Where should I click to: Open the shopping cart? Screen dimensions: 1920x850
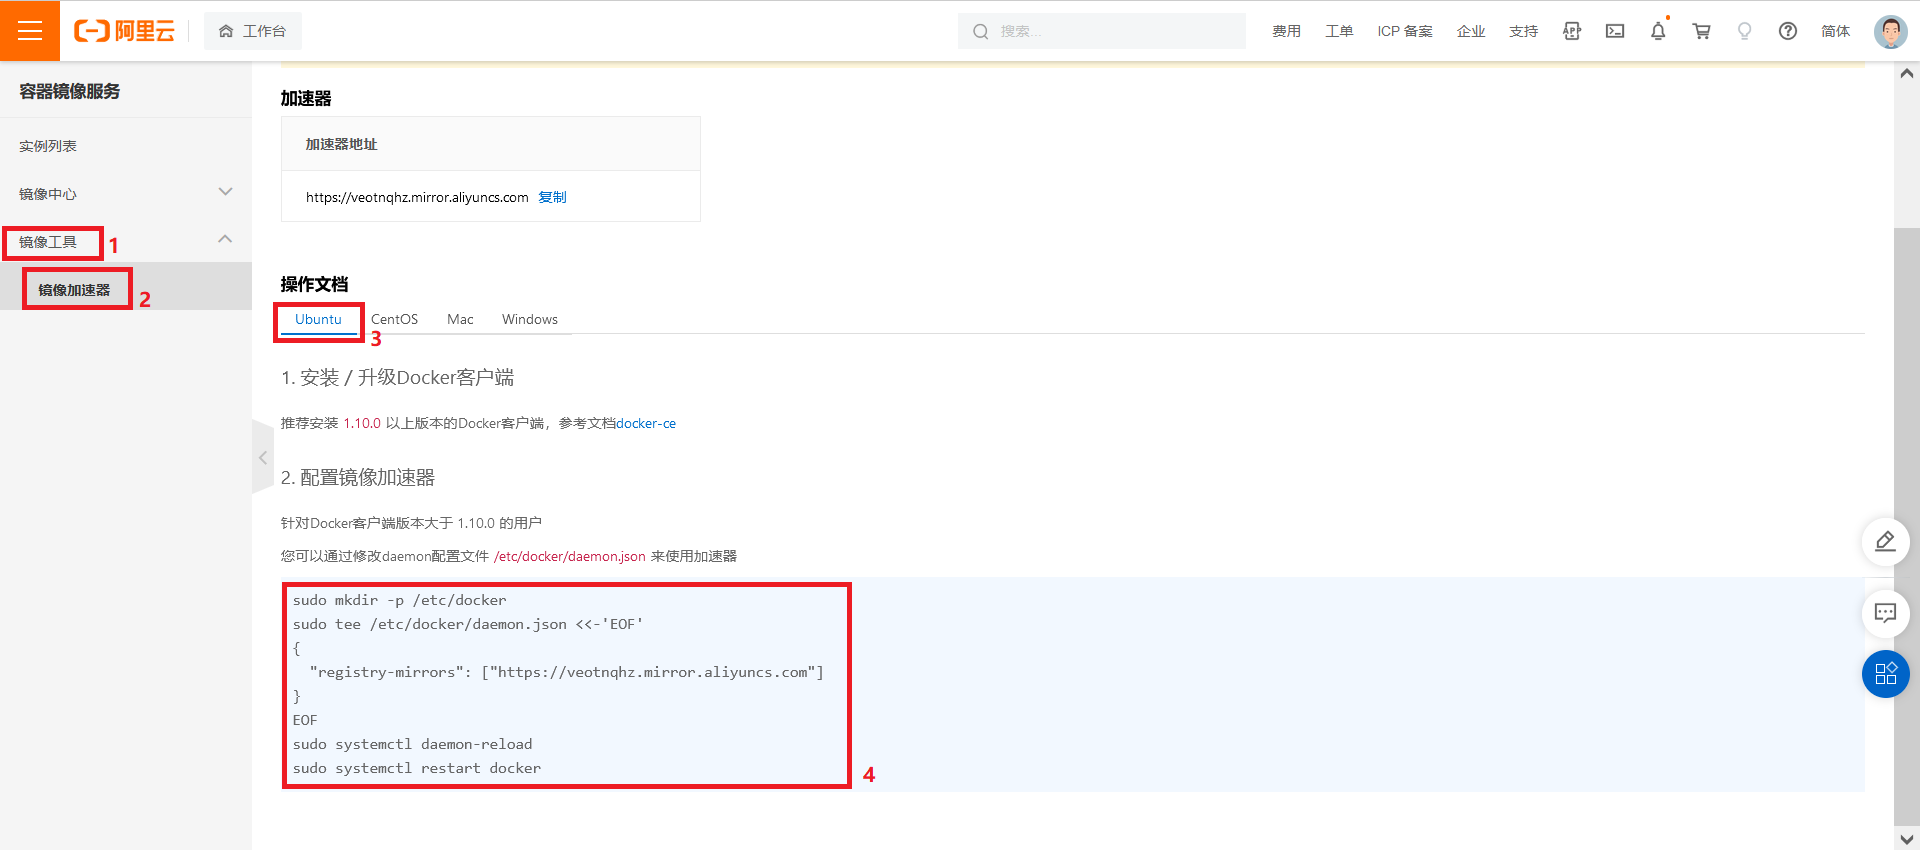coord(1701,31)
